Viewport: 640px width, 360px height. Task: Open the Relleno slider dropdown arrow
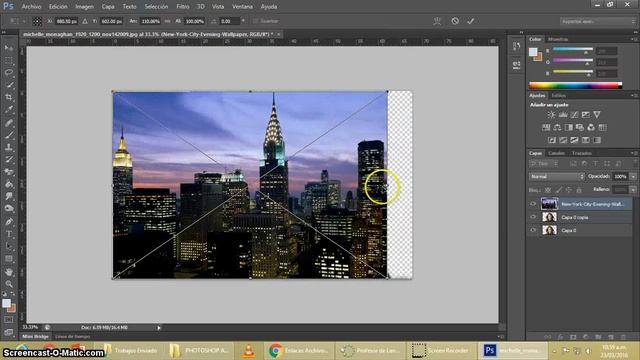tap(633, 190)
